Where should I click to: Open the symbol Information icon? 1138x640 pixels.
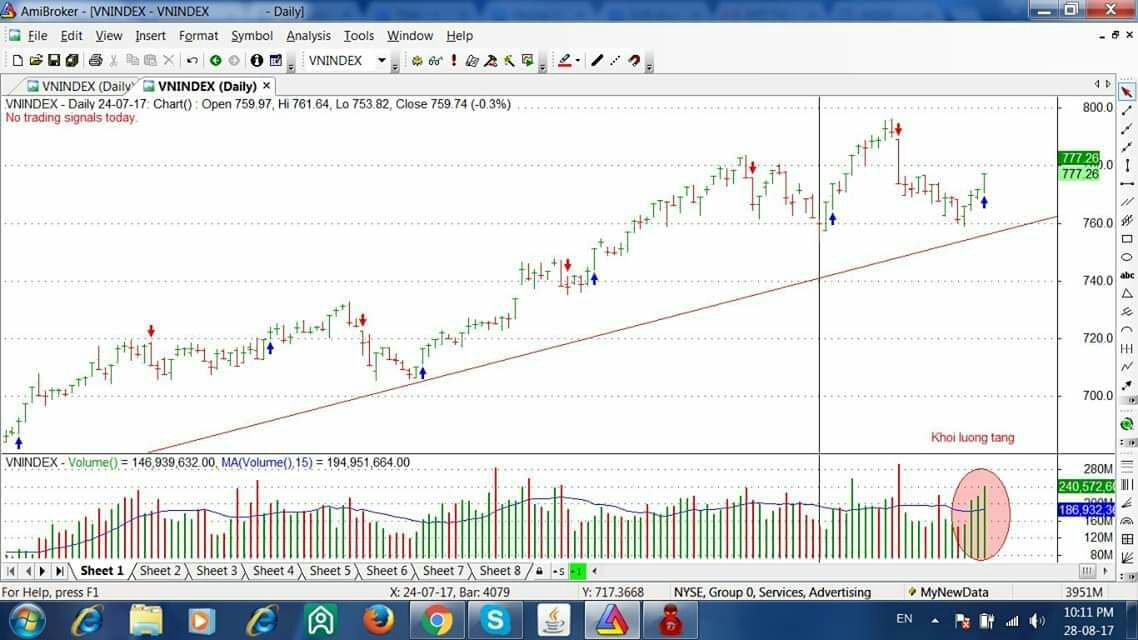(x=256, y=61)
